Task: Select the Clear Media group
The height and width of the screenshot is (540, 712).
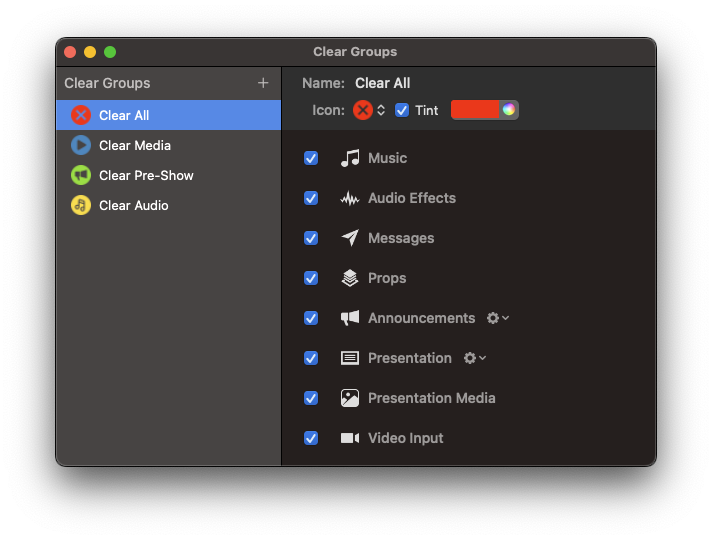Action: tap(168, 145)
